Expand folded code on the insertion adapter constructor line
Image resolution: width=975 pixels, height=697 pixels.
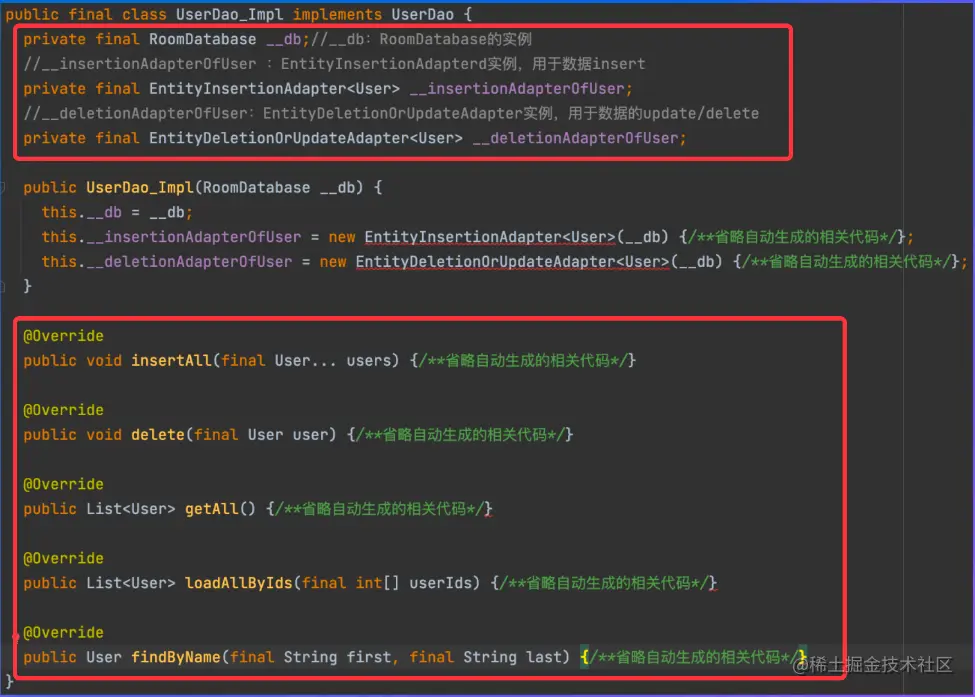[x=793, y=237]
